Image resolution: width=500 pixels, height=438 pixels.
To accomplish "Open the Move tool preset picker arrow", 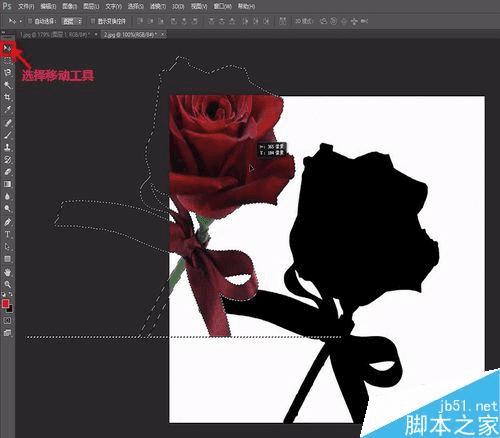I will pos(21,21).
